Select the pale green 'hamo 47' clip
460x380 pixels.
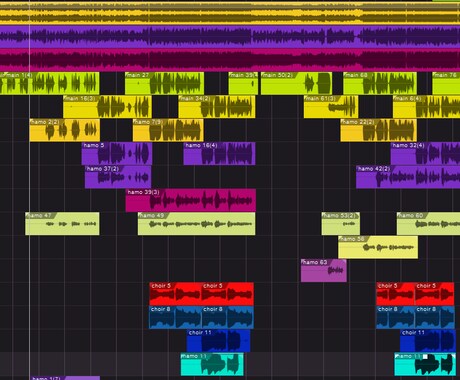(62, 224)
